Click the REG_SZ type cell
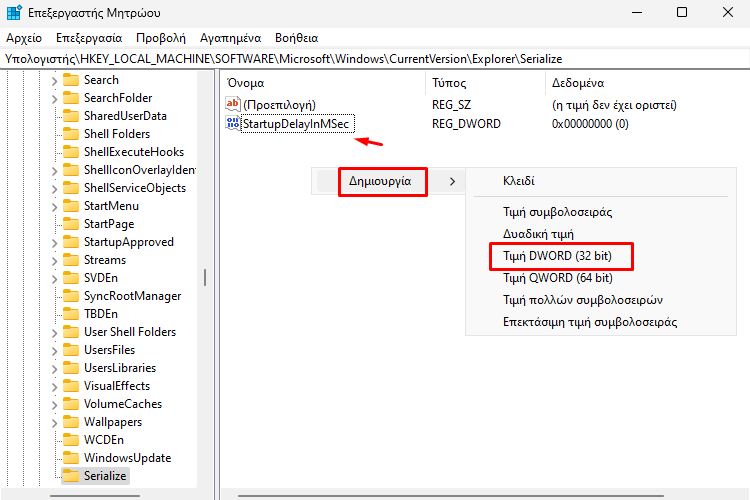Image resolution: width=750 pixels, height=500 pixels. click(x=451, y=105)
